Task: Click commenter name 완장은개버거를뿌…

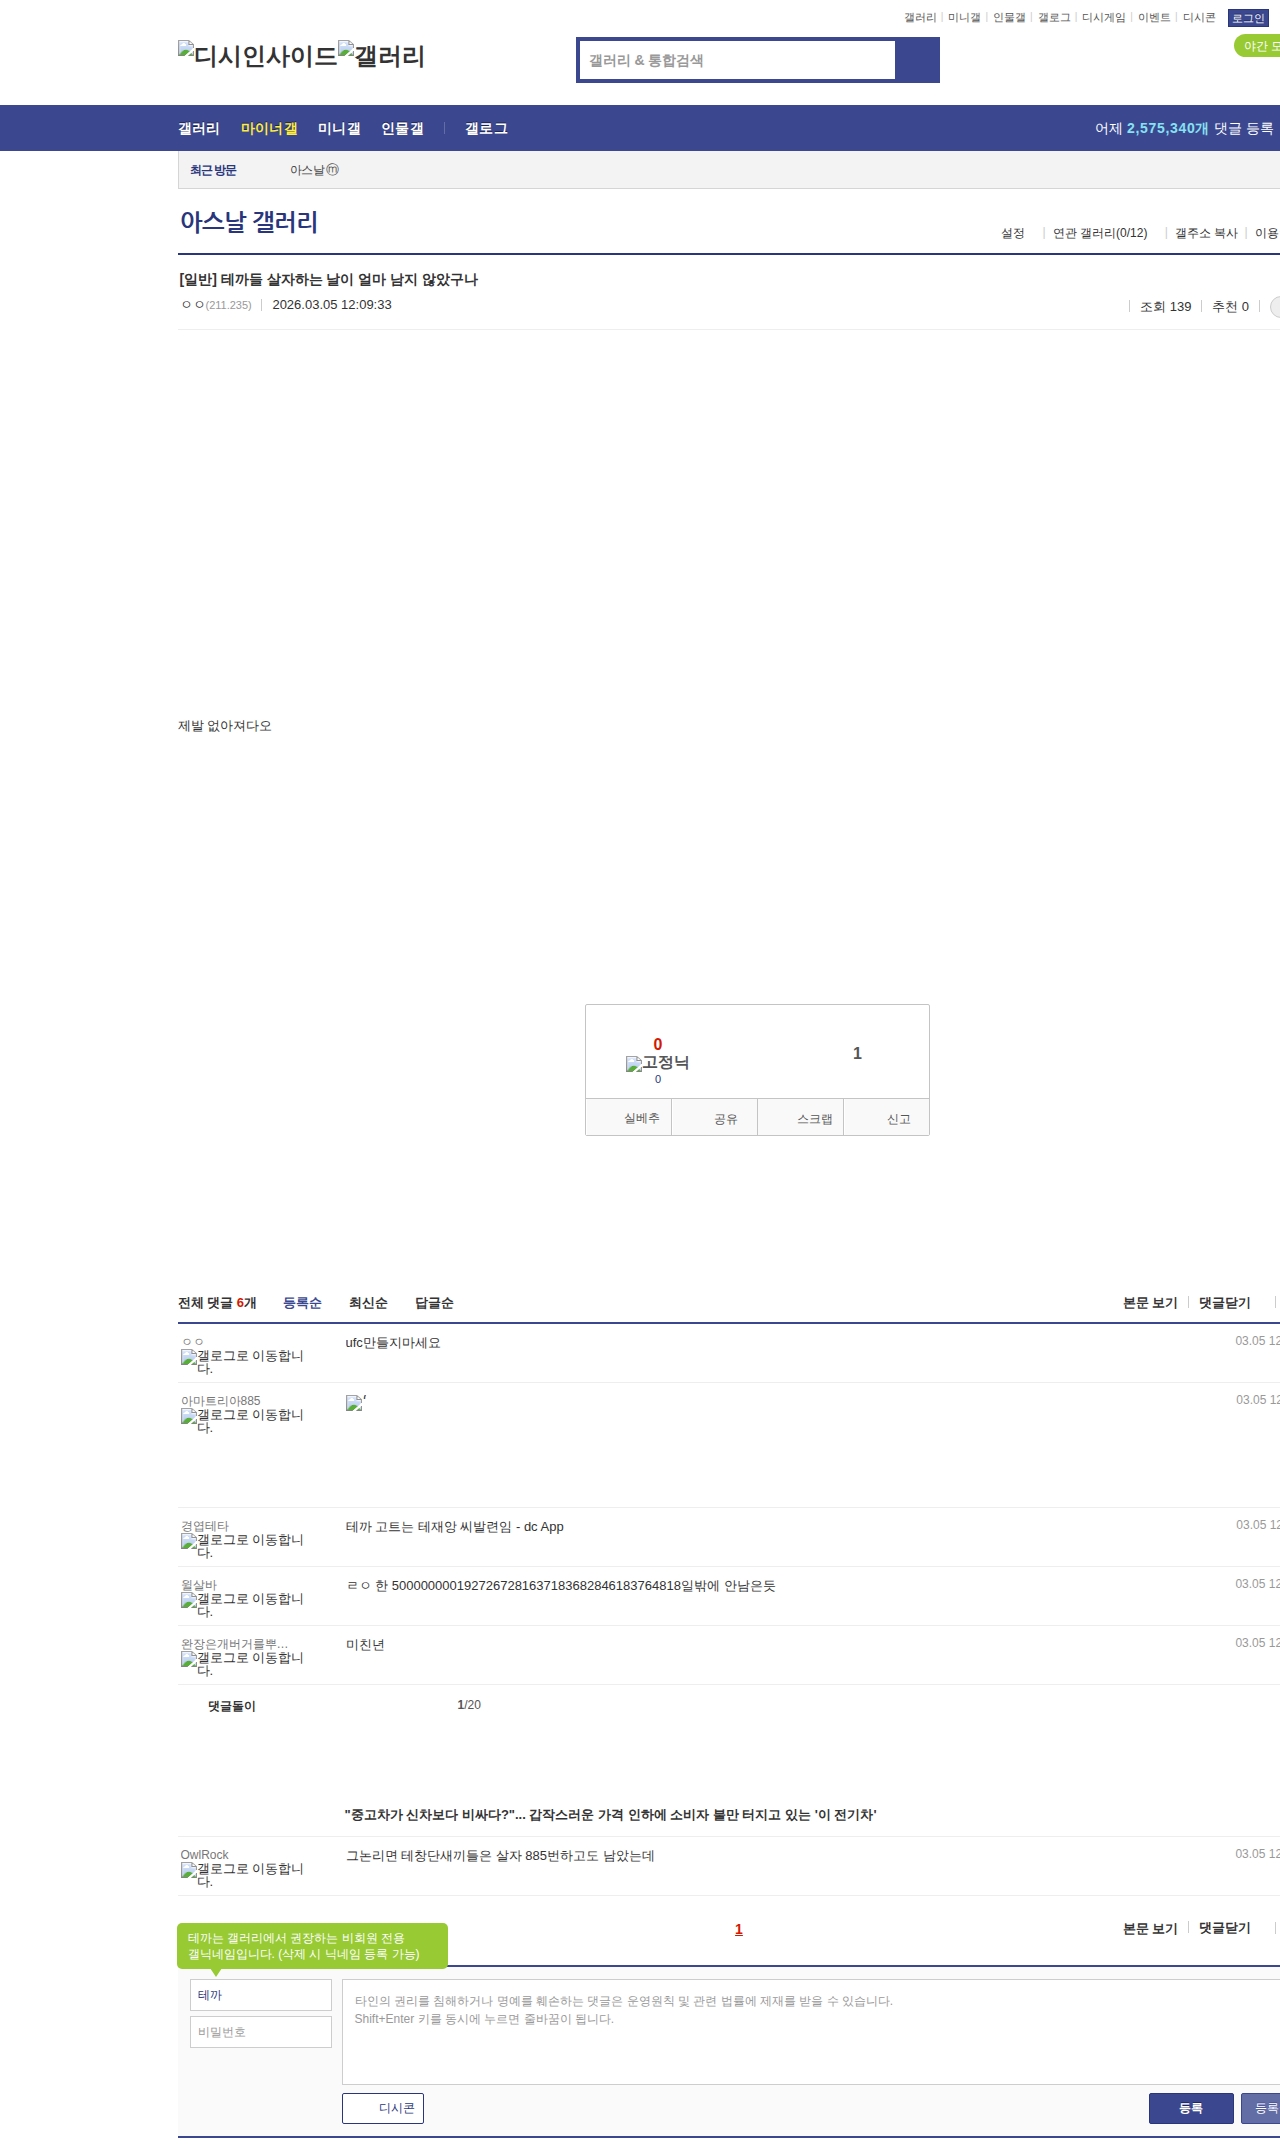Action: [x=234, y=1644]
